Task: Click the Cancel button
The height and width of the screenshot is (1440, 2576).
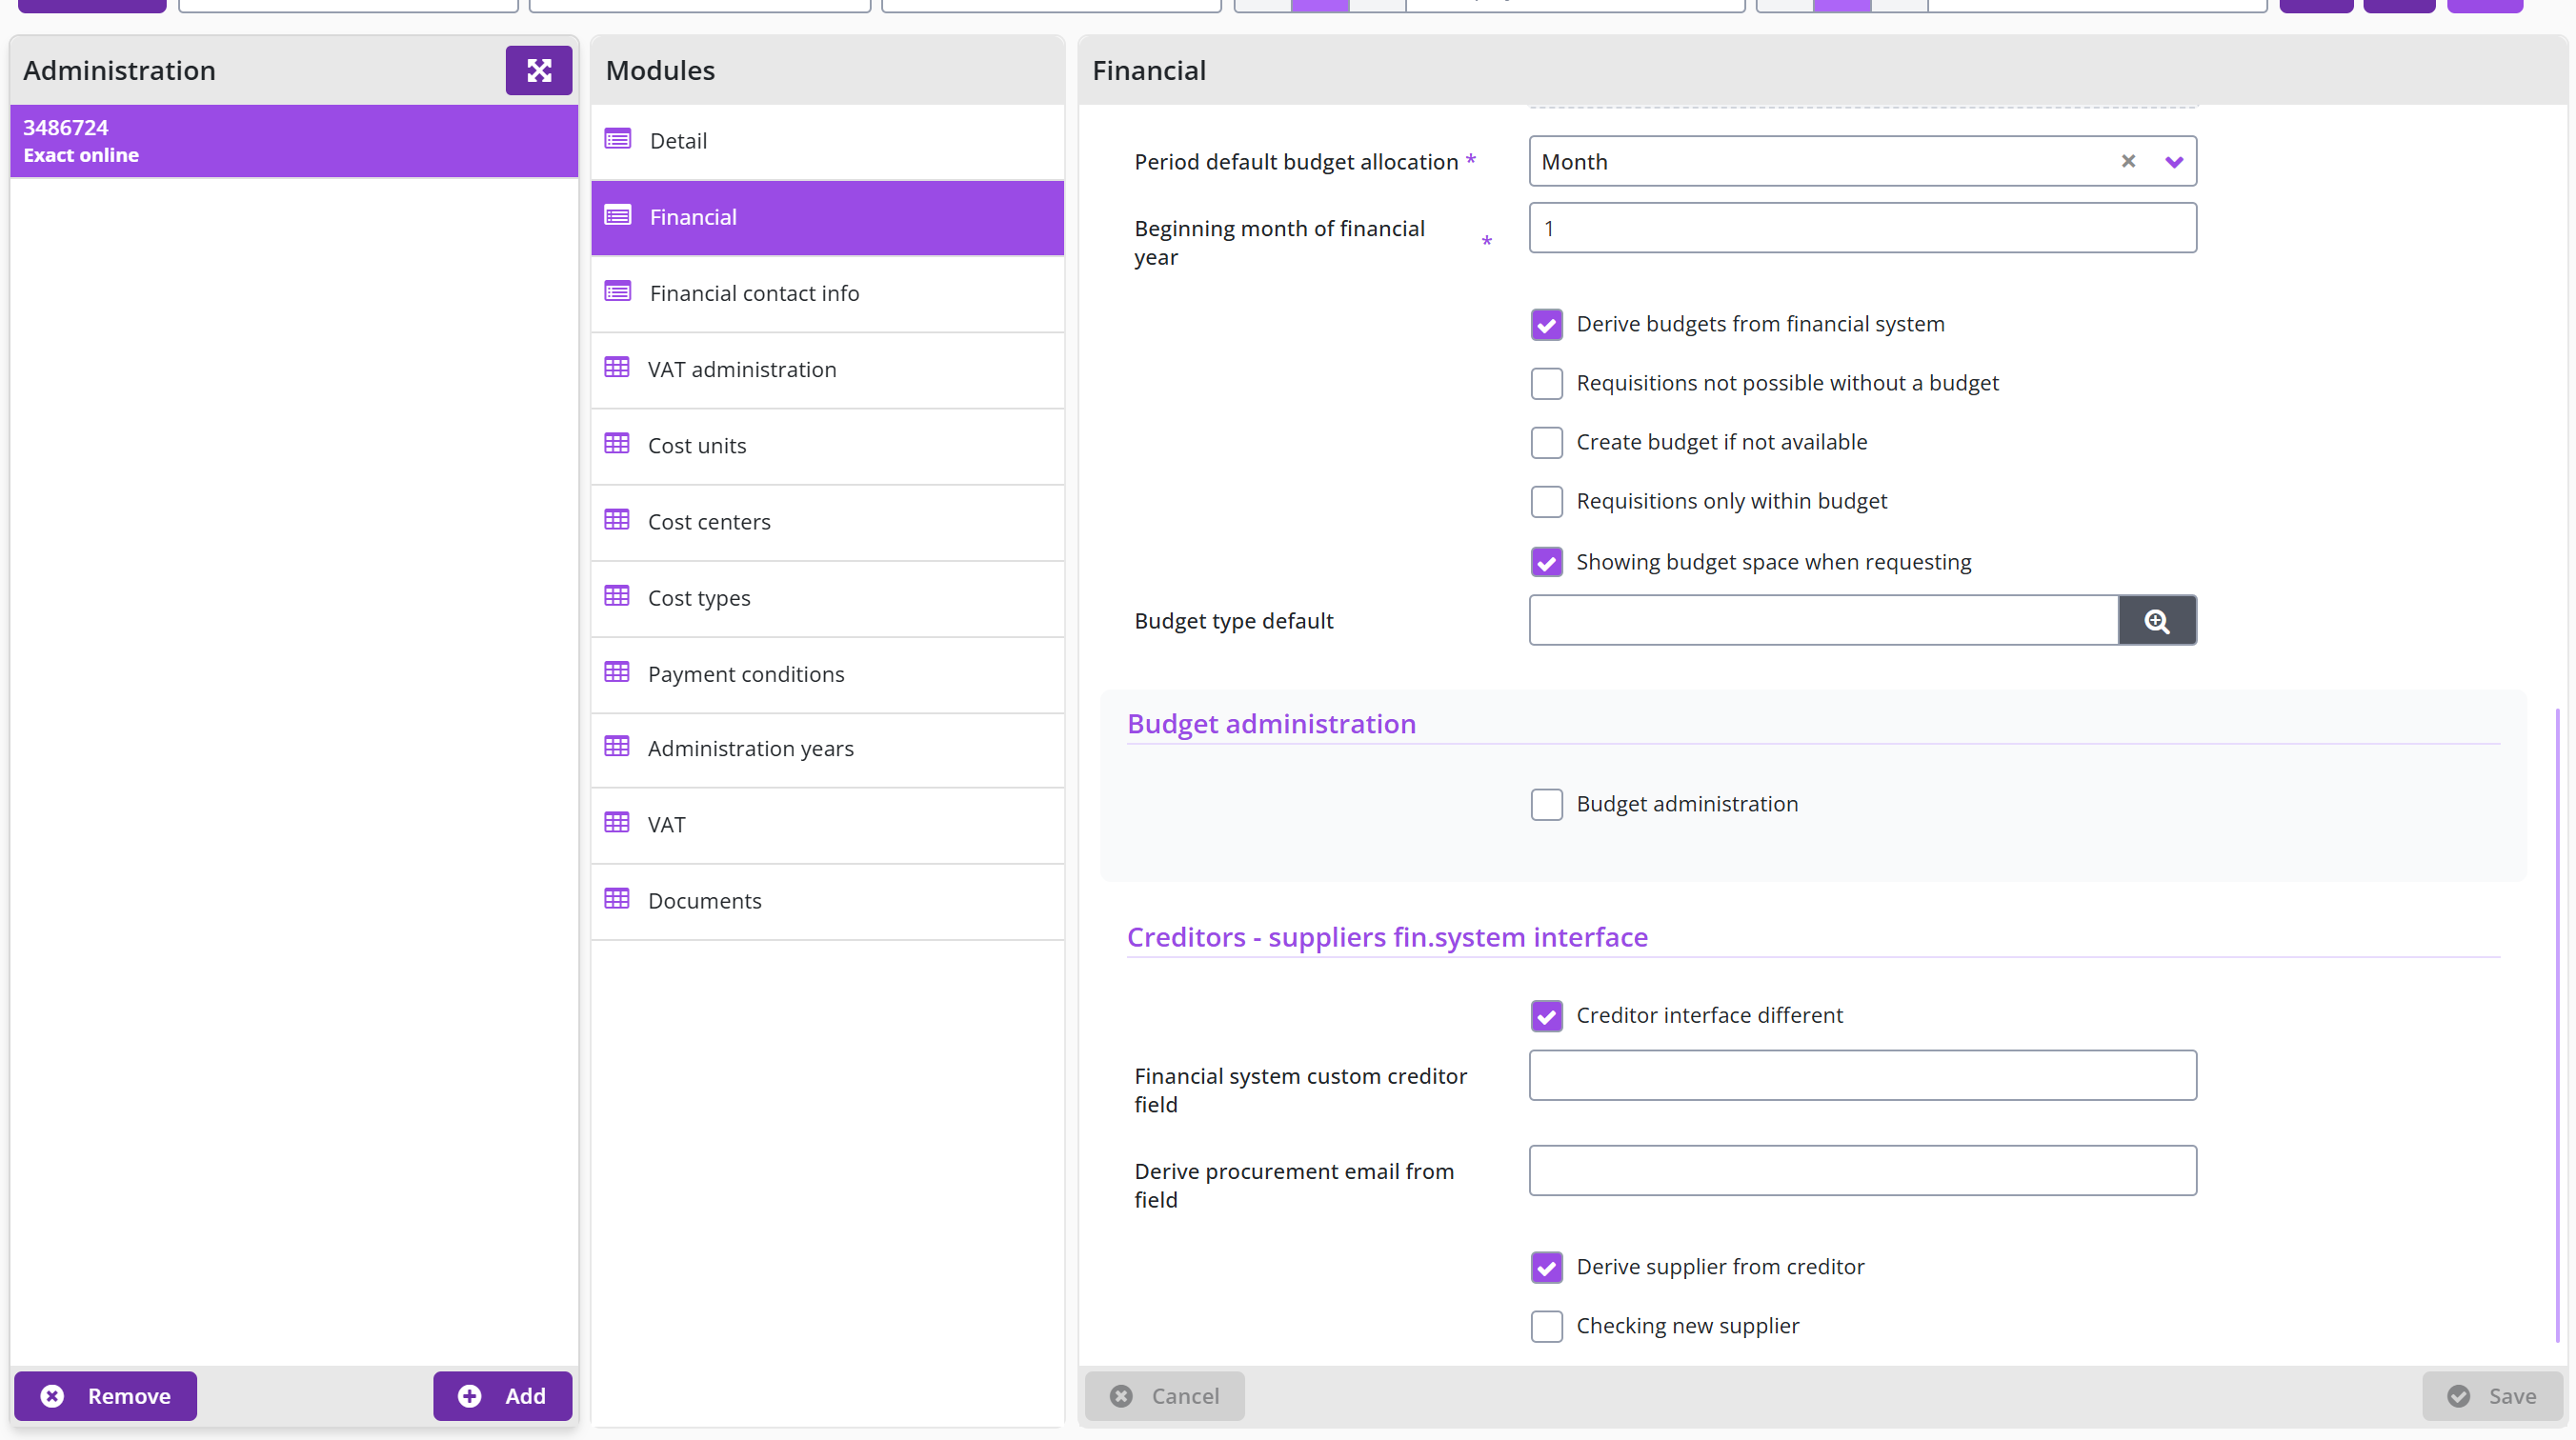Action: (1165, 1396)
